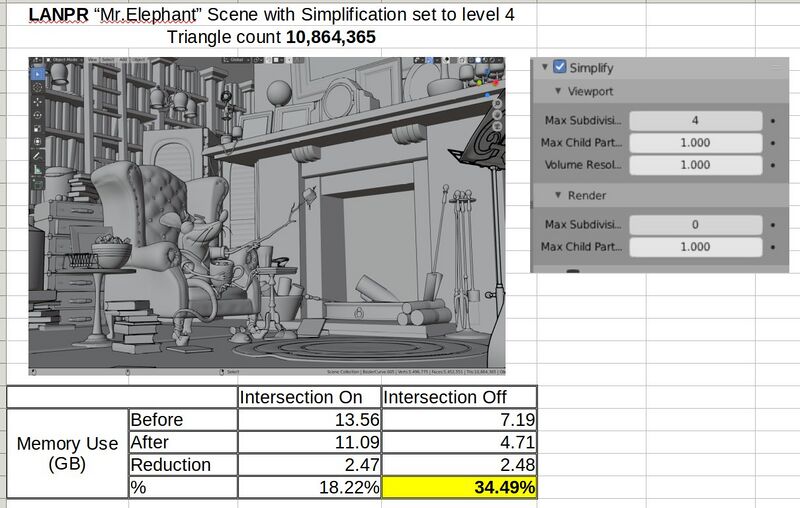Image resolution: width=800 pixels, height=508 pixels.
Task: Select the 3D Cursor tool
Action: click(38, 87)
